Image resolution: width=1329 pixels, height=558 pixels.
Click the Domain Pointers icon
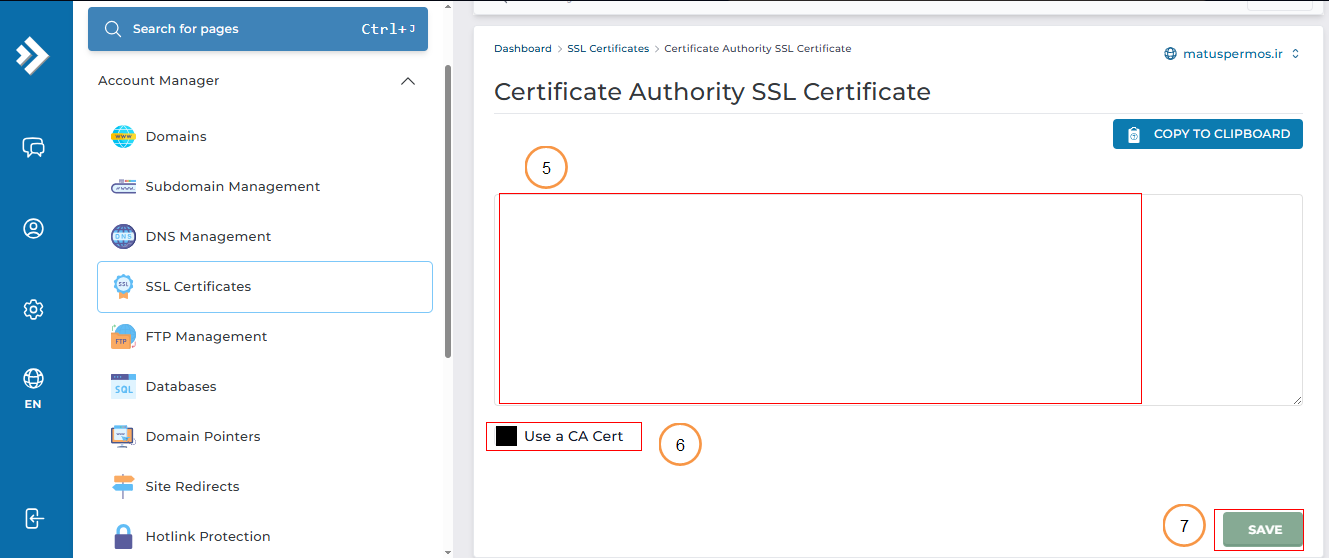pyautogui.click(x=123, y=437)
